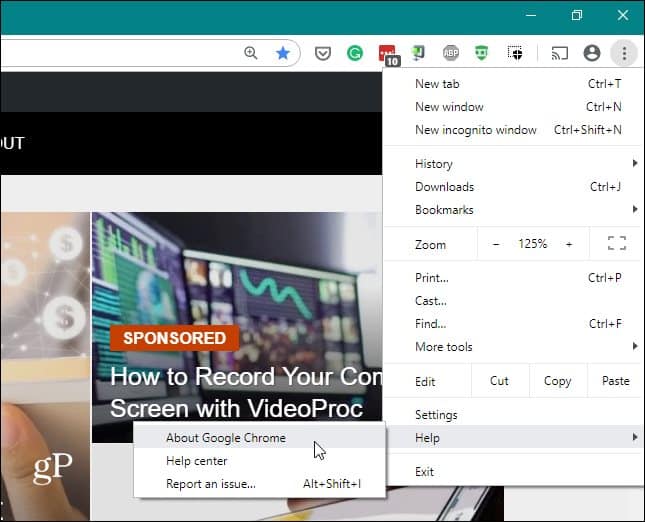Click the Copy button in Edit row
The height and width of the screenshot is (522, 645).
click(557, 381)
